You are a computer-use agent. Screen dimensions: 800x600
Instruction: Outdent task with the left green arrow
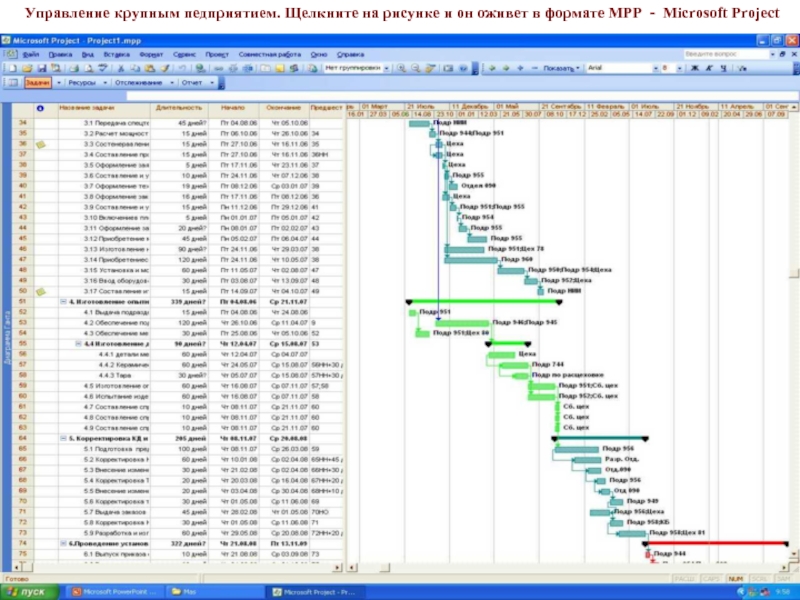(492, 68)
